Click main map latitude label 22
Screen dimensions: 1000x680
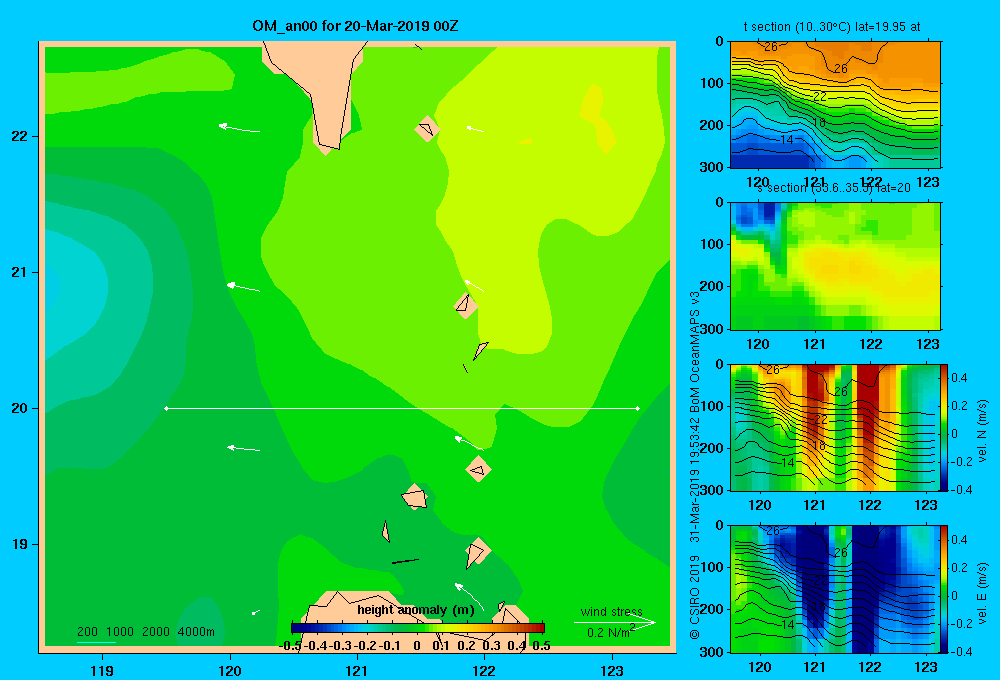pyautogui.click(x=19, y=137)
